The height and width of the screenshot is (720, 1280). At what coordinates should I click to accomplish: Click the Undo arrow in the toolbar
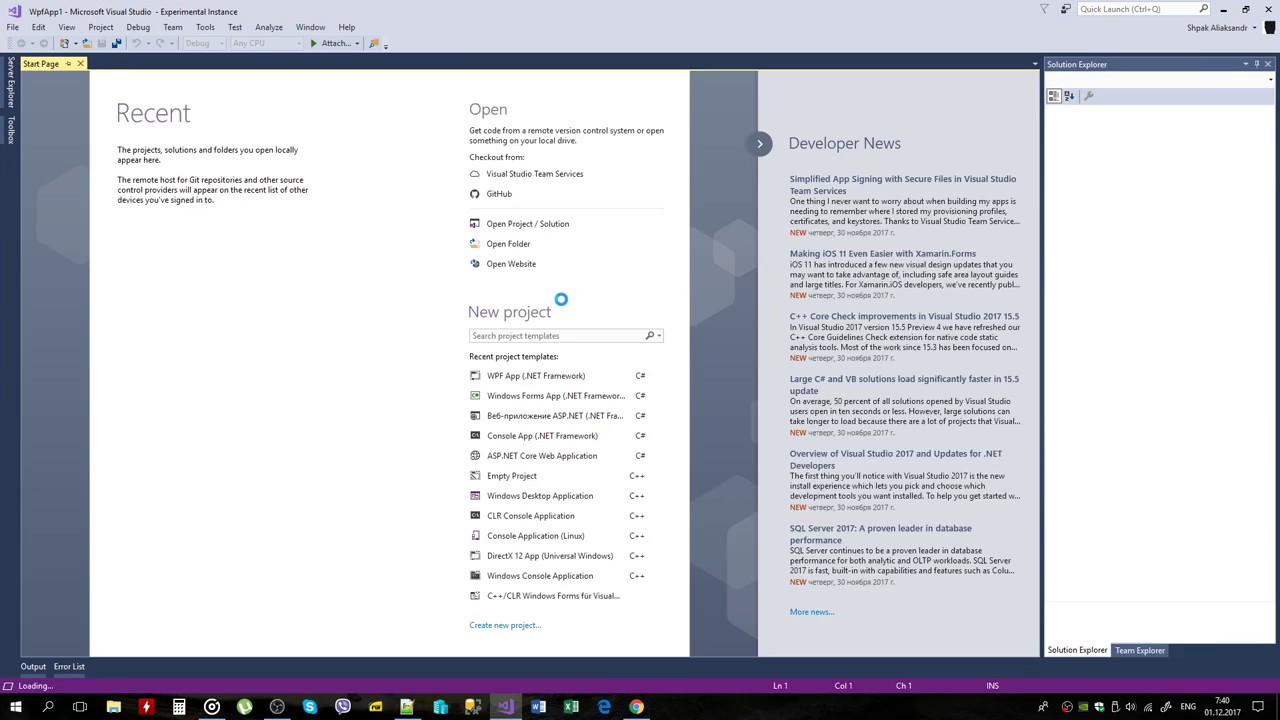click(136, 43)
